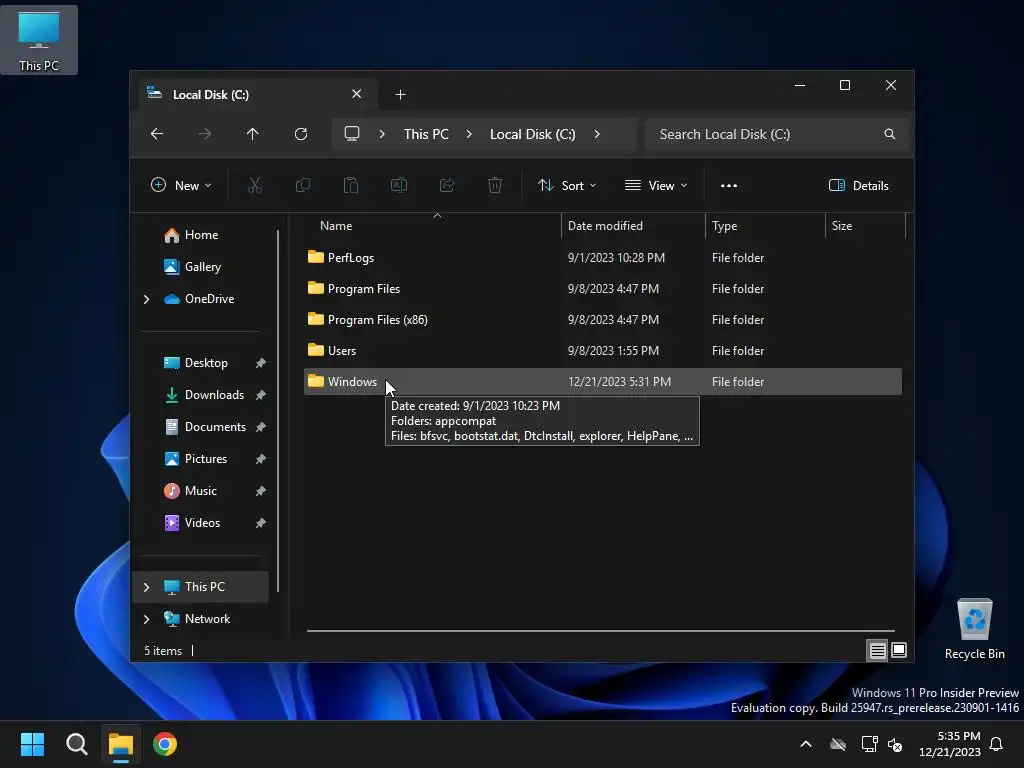This screenshot has height=768, width=1024.
Task: Launch Google Chrome from taskbar
Action: pyautogui.click(x=165, y=744)
